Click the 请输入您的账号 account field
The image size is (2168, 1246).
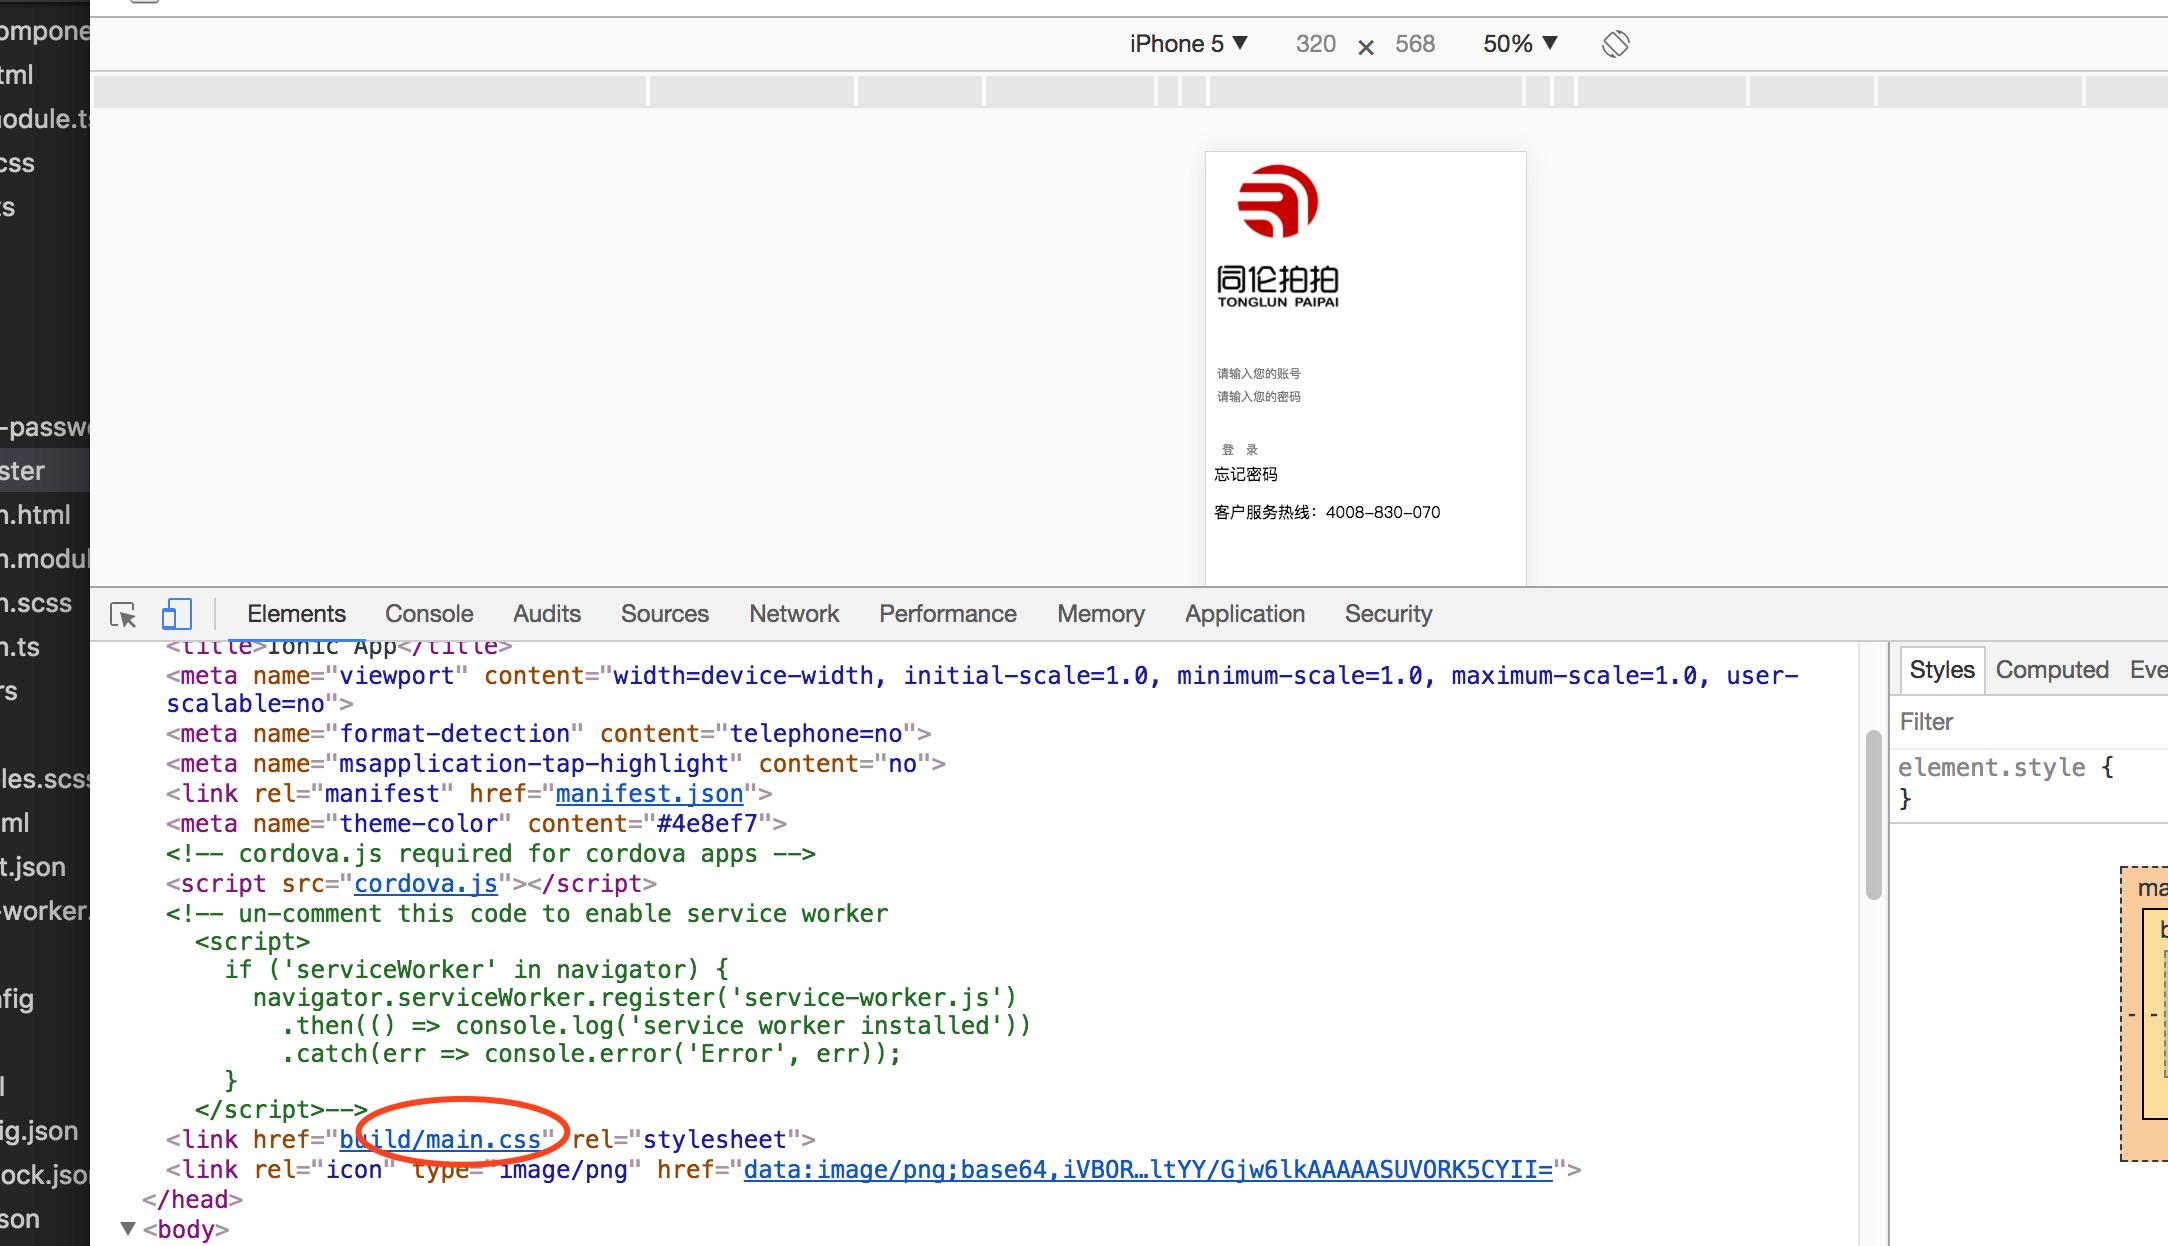coord(1259,373)
